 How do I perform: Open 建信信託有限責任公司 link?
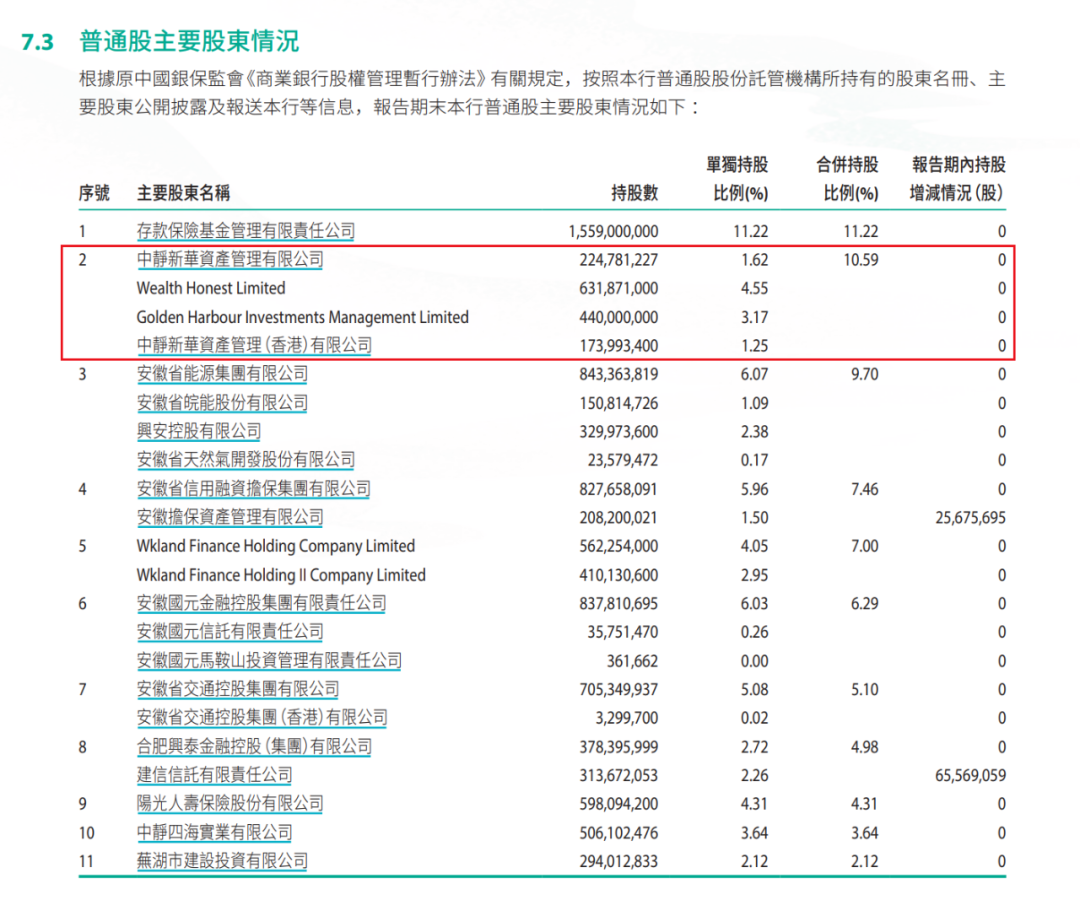[214, 776]
